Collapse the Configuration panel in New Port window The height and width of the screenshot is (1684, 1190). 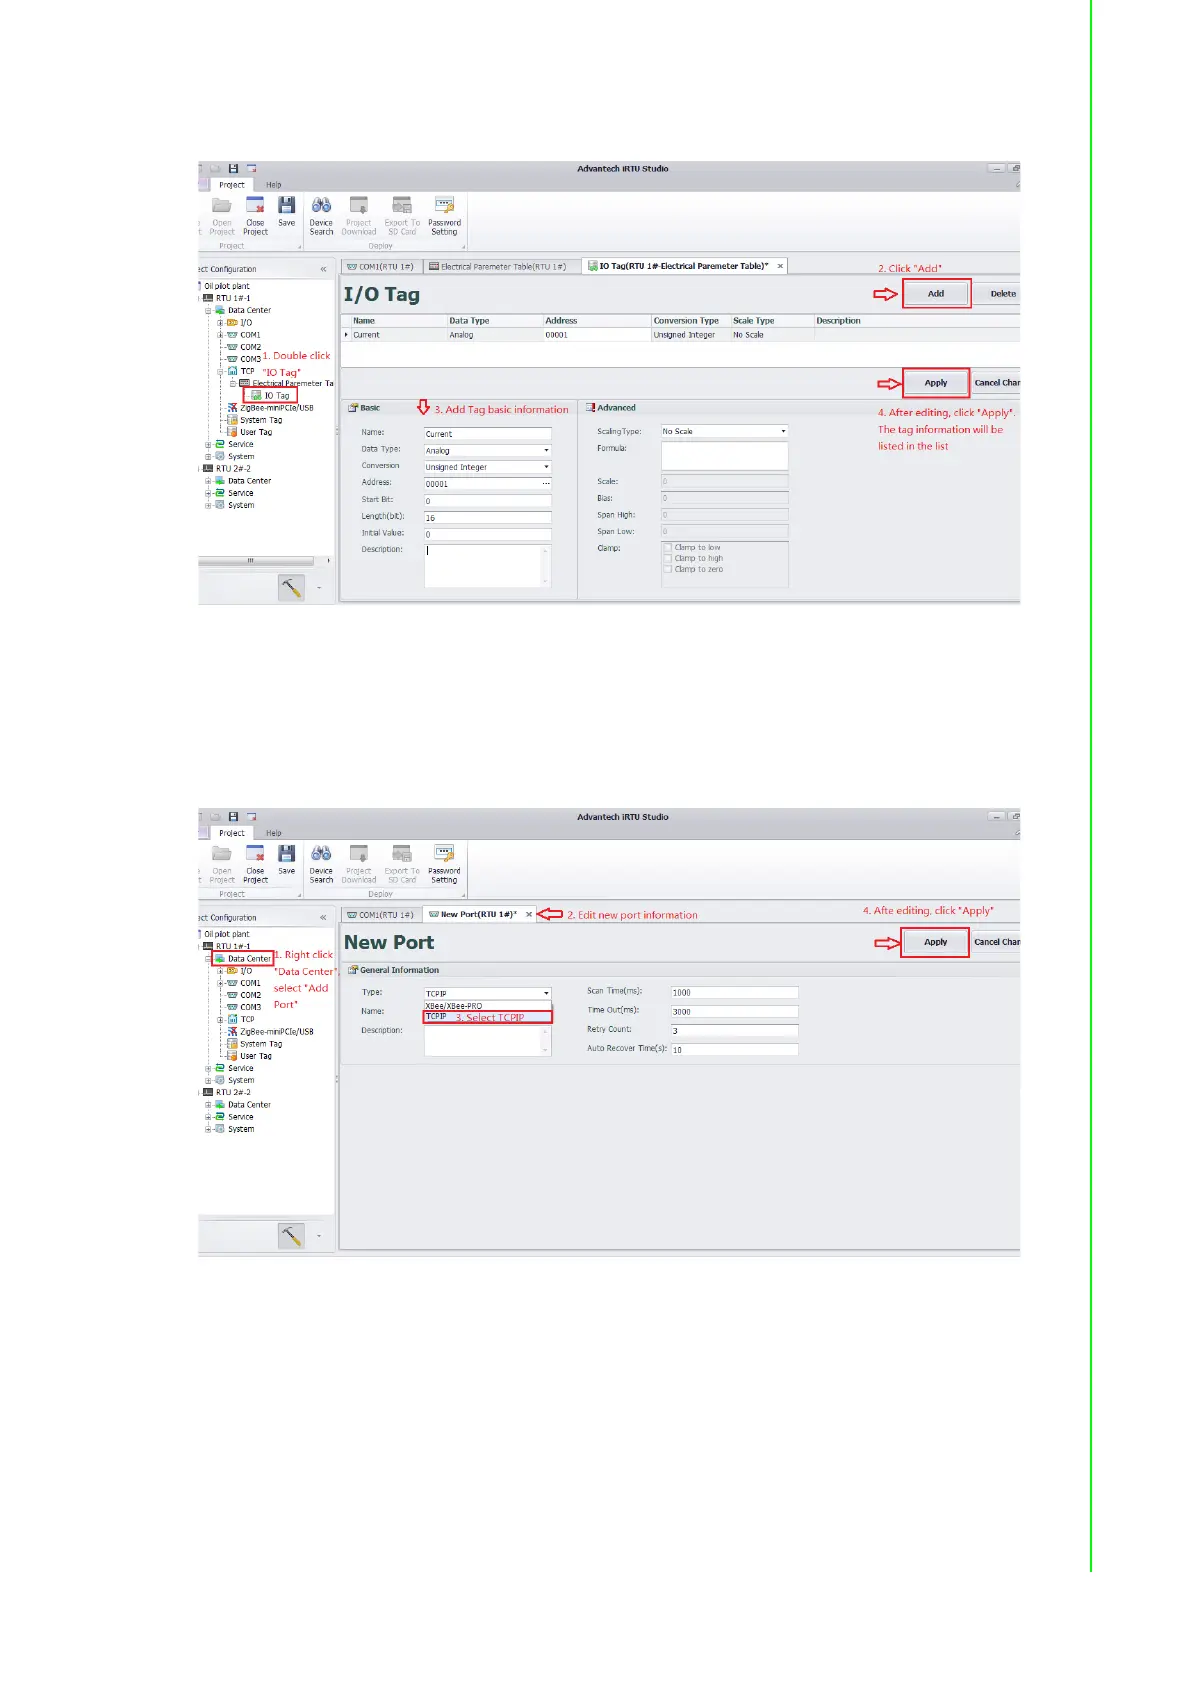tap(323, 917)
